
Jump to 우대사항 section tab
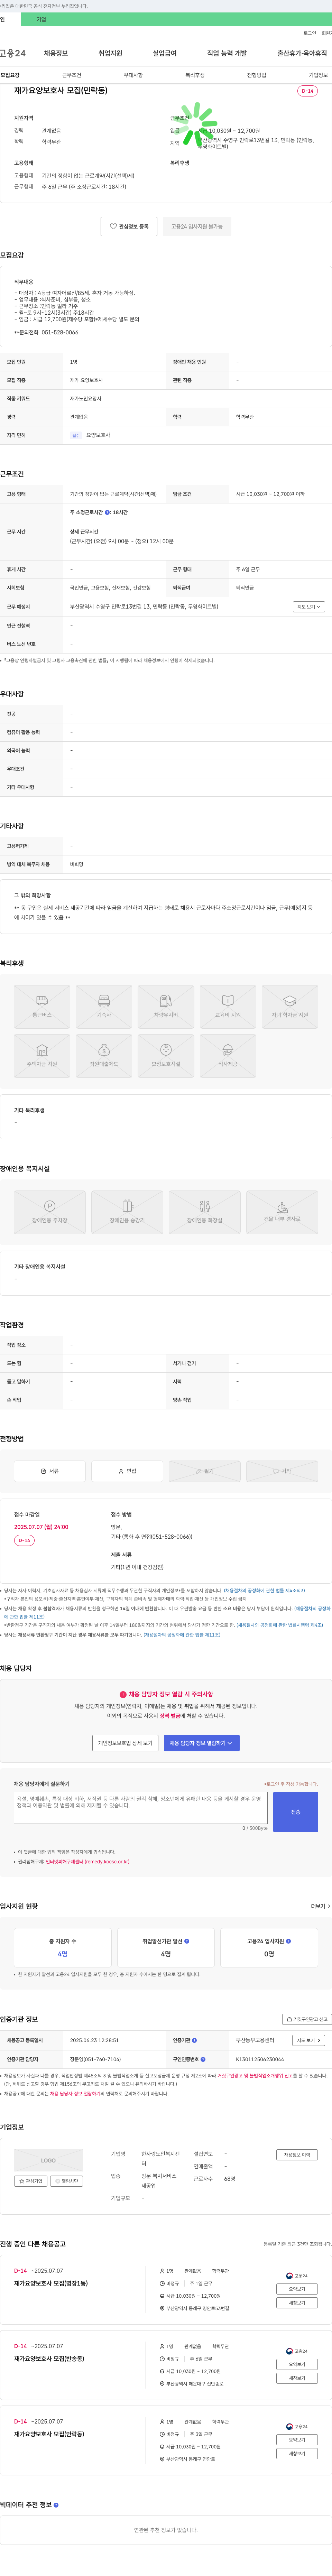coord(133,75)
